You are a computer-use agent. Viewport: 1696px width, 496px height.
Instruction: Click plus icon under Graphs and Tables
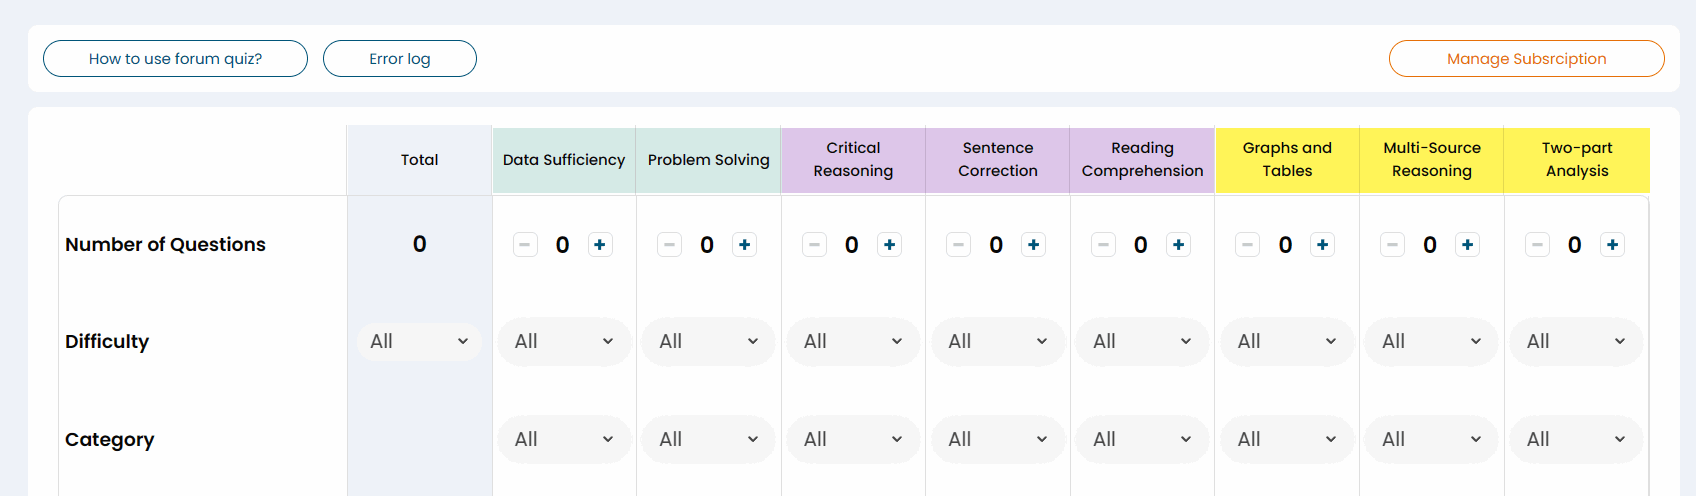point(1323,245)
